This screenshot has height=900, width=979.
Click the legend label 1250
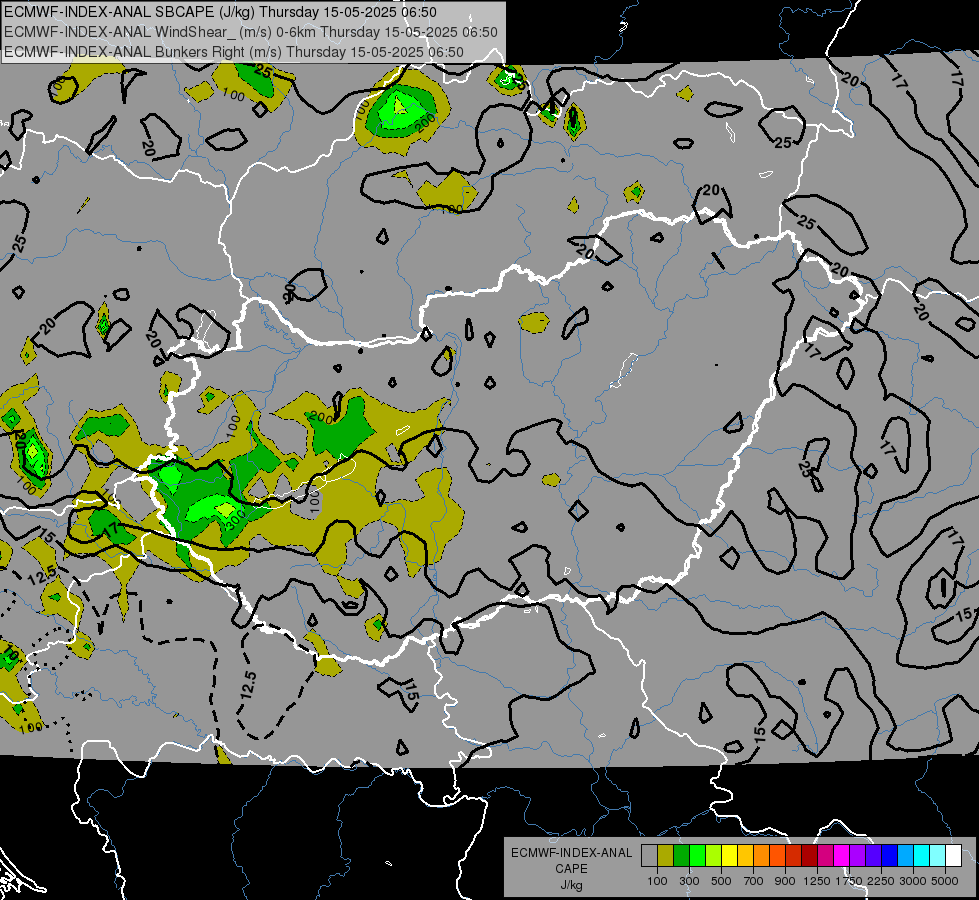click(817, 881)
